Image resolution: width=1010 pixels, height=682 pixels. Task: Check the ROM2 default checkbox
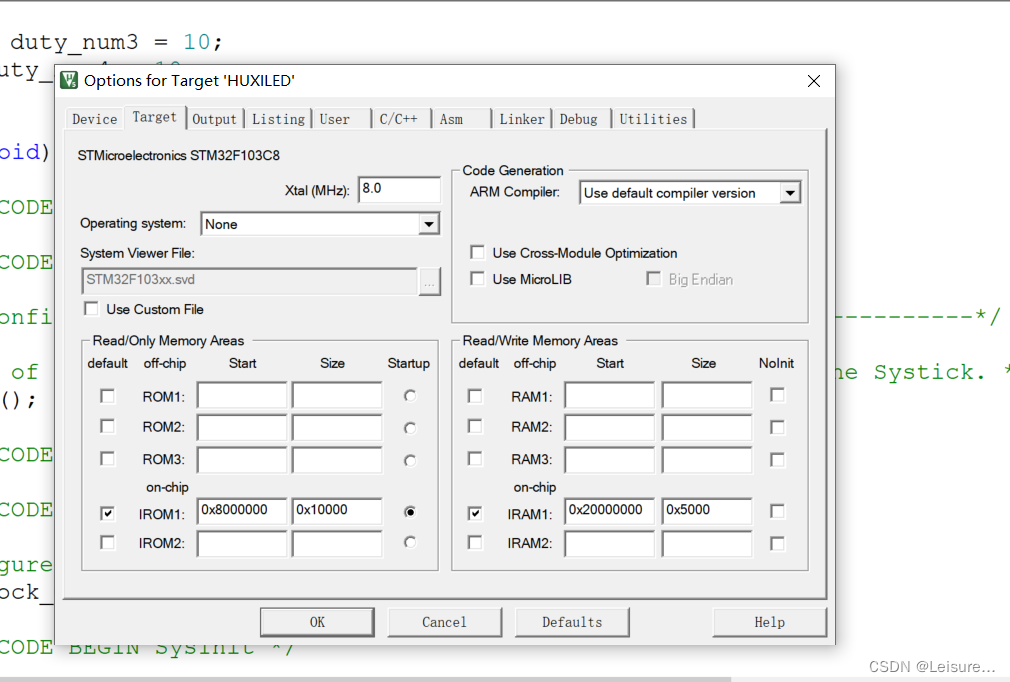[x=108, y=426]
